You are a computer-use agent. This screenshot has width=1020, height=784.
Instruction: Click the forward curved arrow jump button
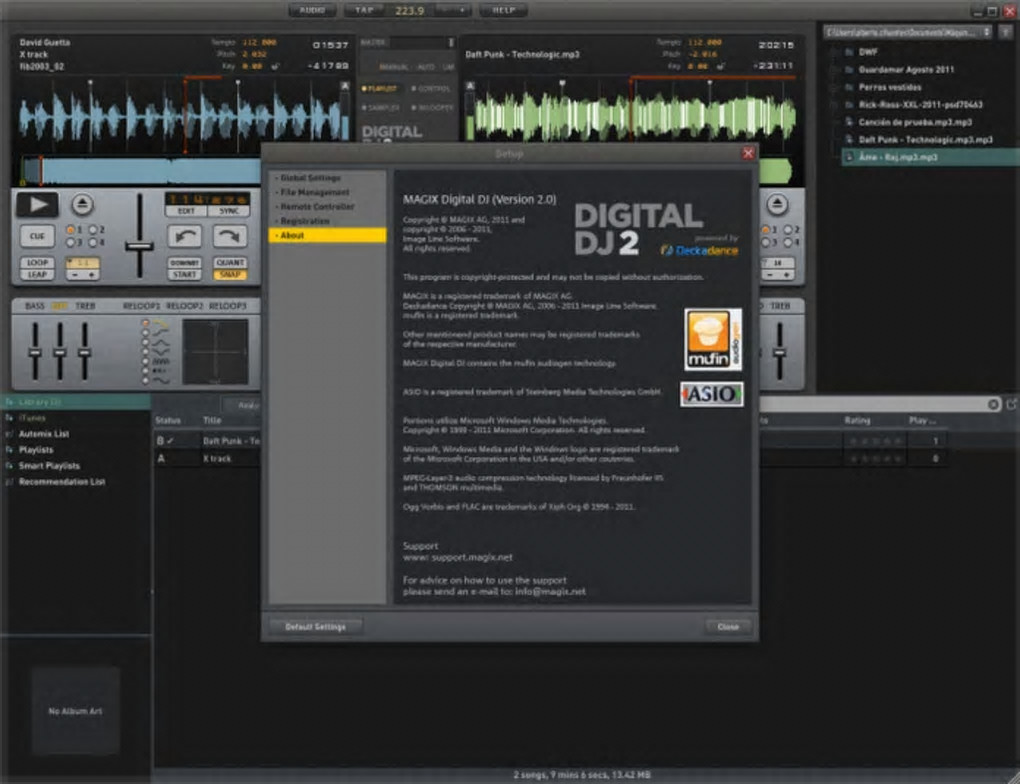tap(230, 236)
